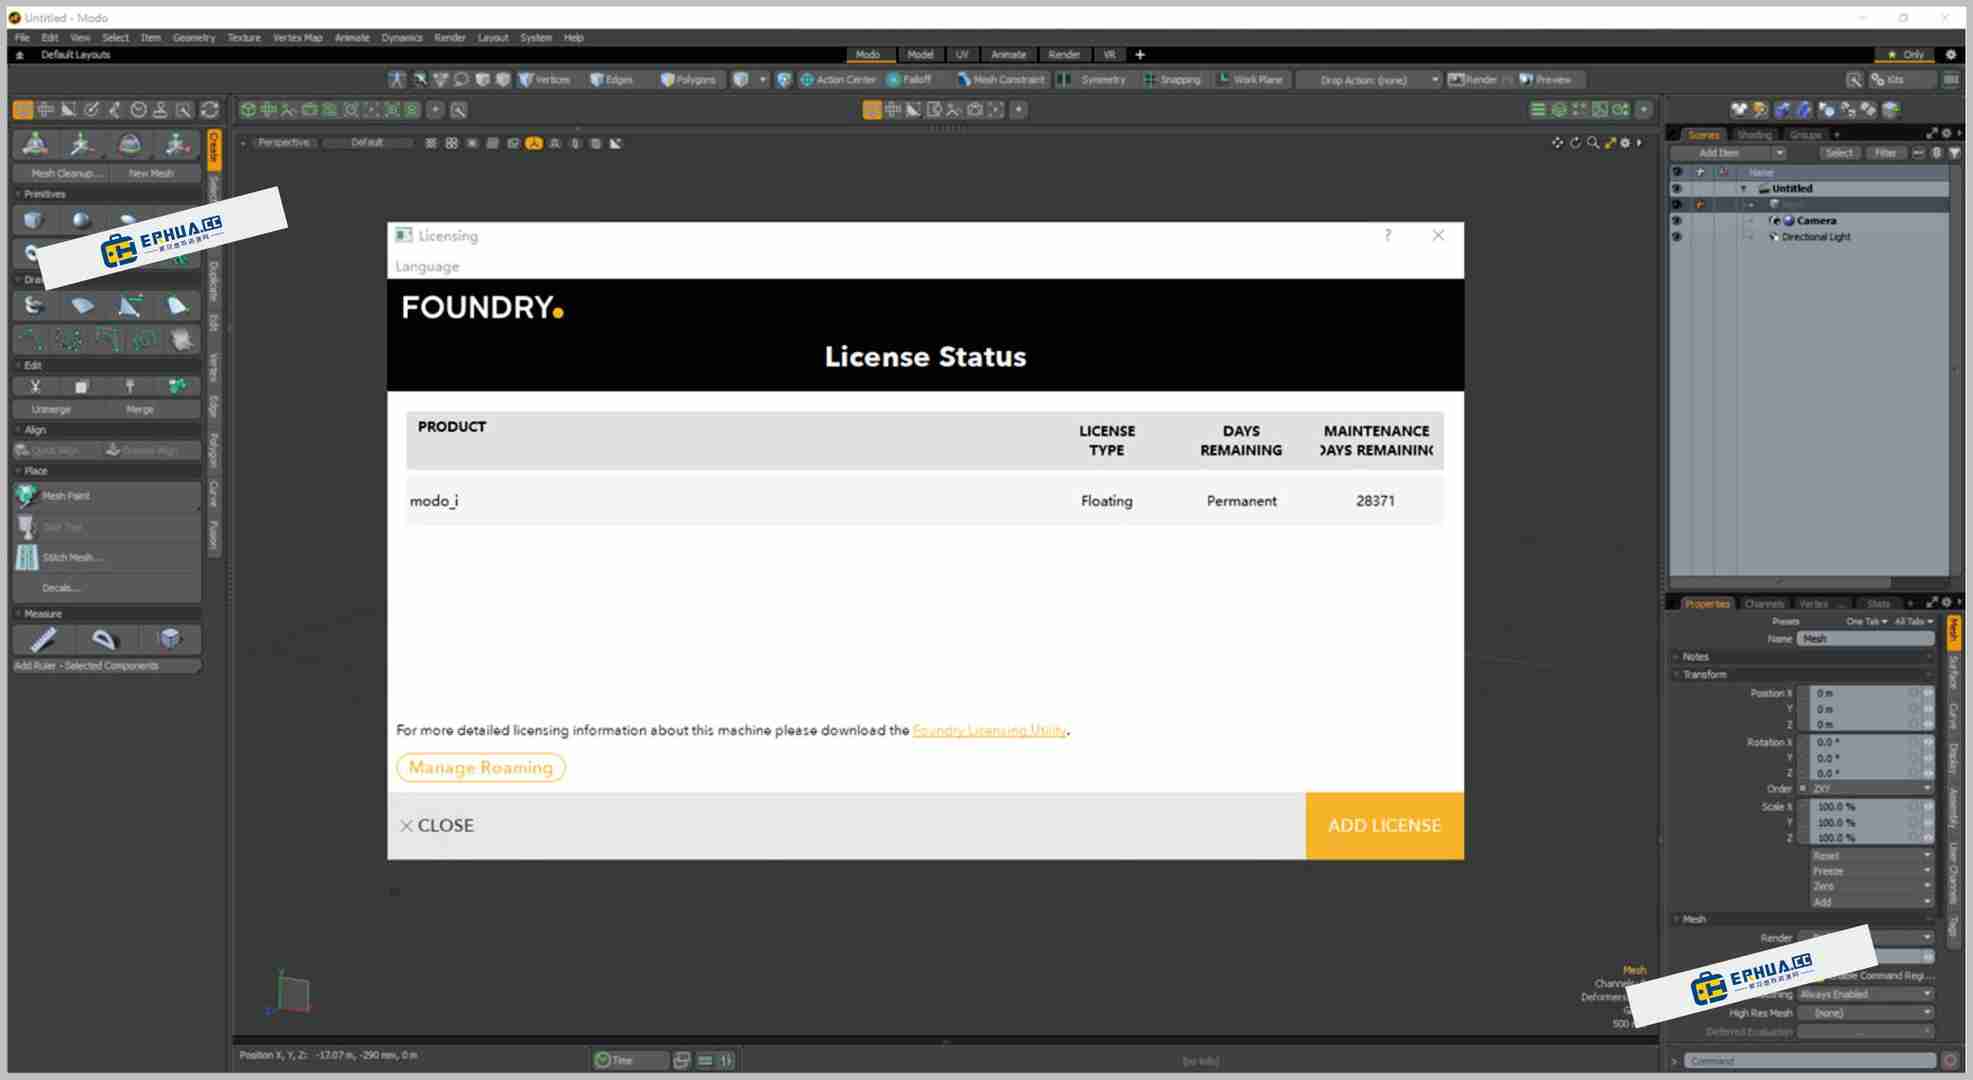Toggle visibility of the Directional Light
This screenshot has width=1973, height=1080.
(x=1677, y=237)
